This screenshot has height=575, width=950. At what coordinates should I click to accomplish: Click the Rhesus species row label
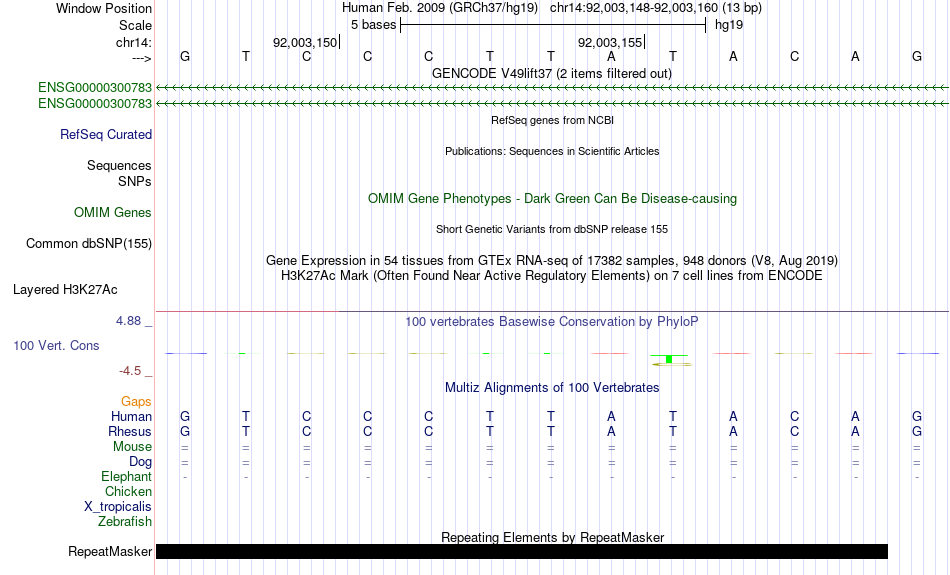[x=130, y=431]
